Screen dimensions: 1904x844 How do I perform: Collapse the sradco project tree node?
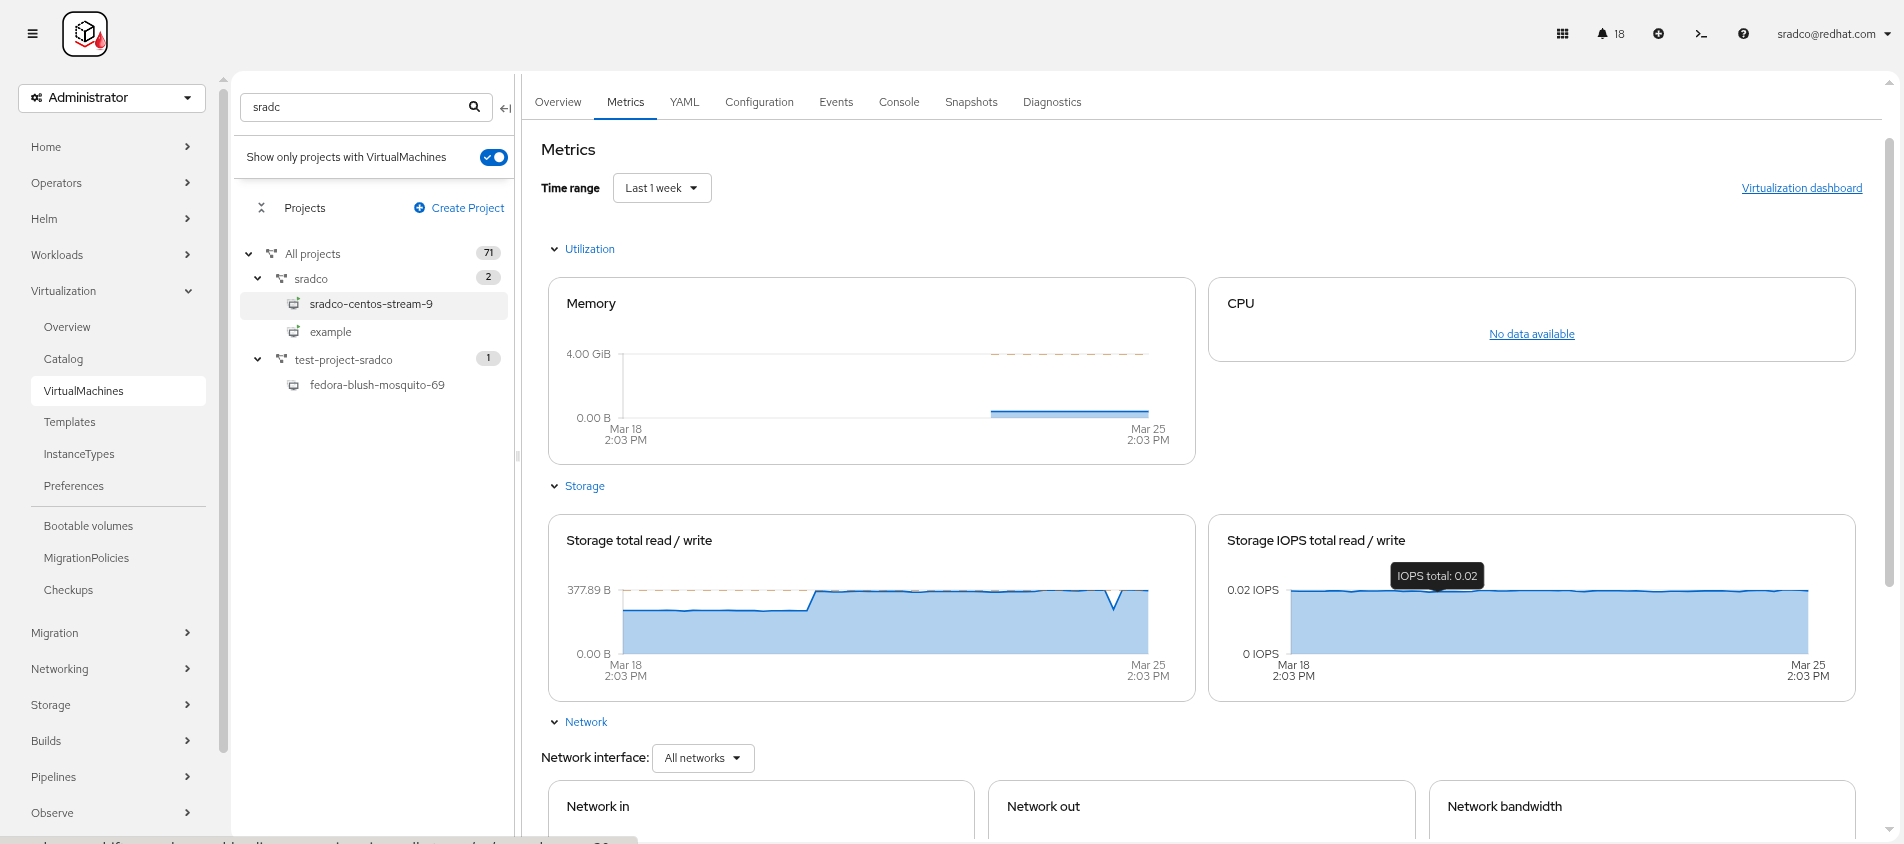click(x=258, y=279)
